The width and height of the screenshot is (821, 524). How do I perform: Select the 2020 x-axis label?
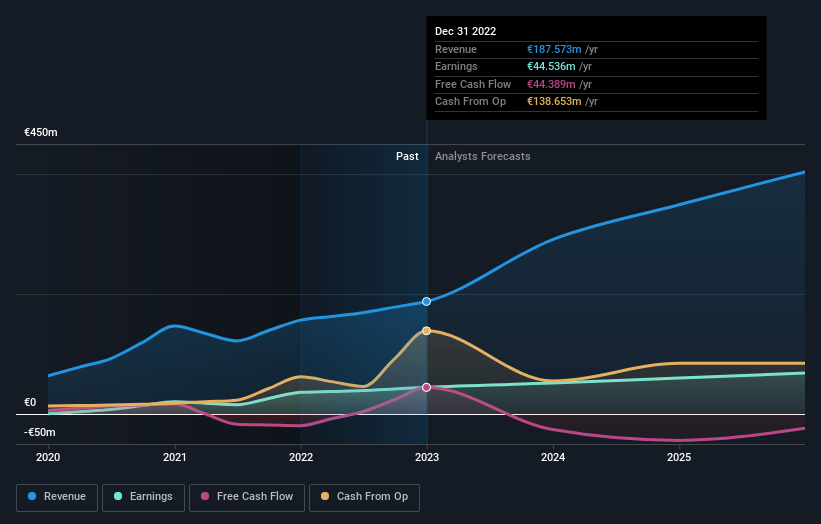48,458
